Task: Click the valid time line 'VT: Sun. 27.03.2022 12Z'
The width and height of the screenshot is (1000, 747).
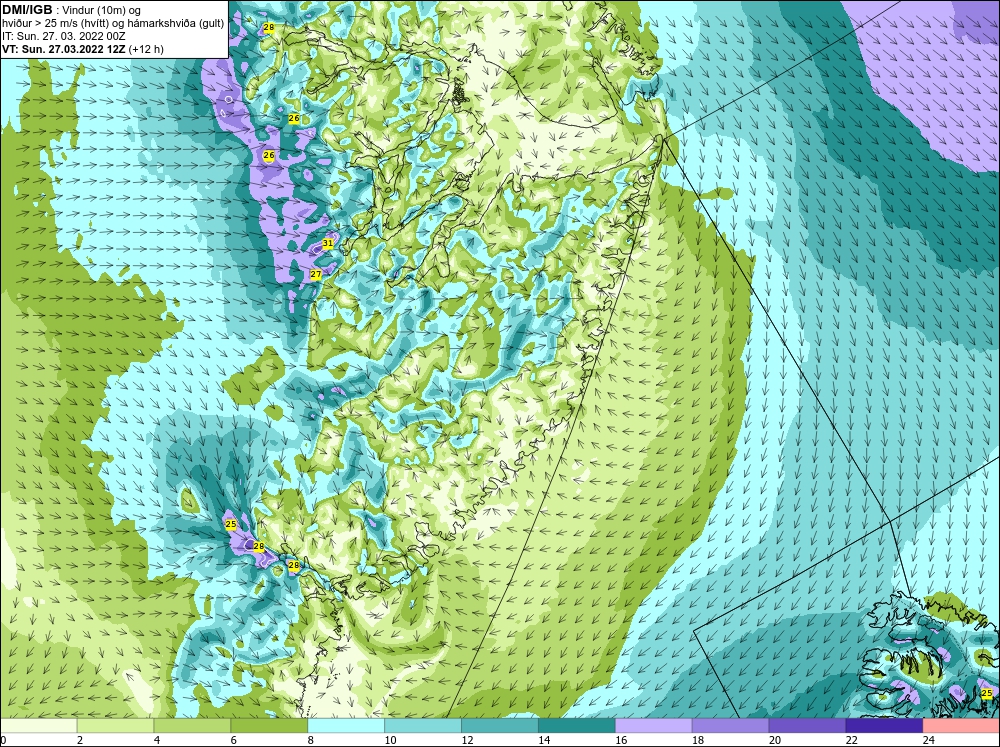Action: pos(64,49)
